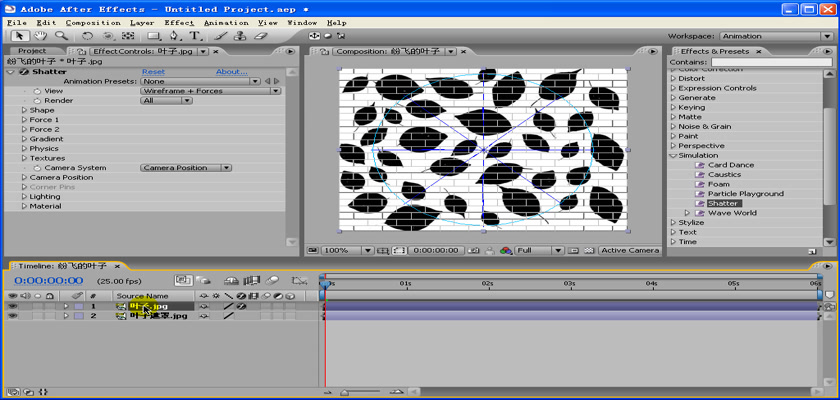The height and width of the screenshot is (400, 840).
Task: Toggle Shatter effect enable switch
Action: click(24, 72)
